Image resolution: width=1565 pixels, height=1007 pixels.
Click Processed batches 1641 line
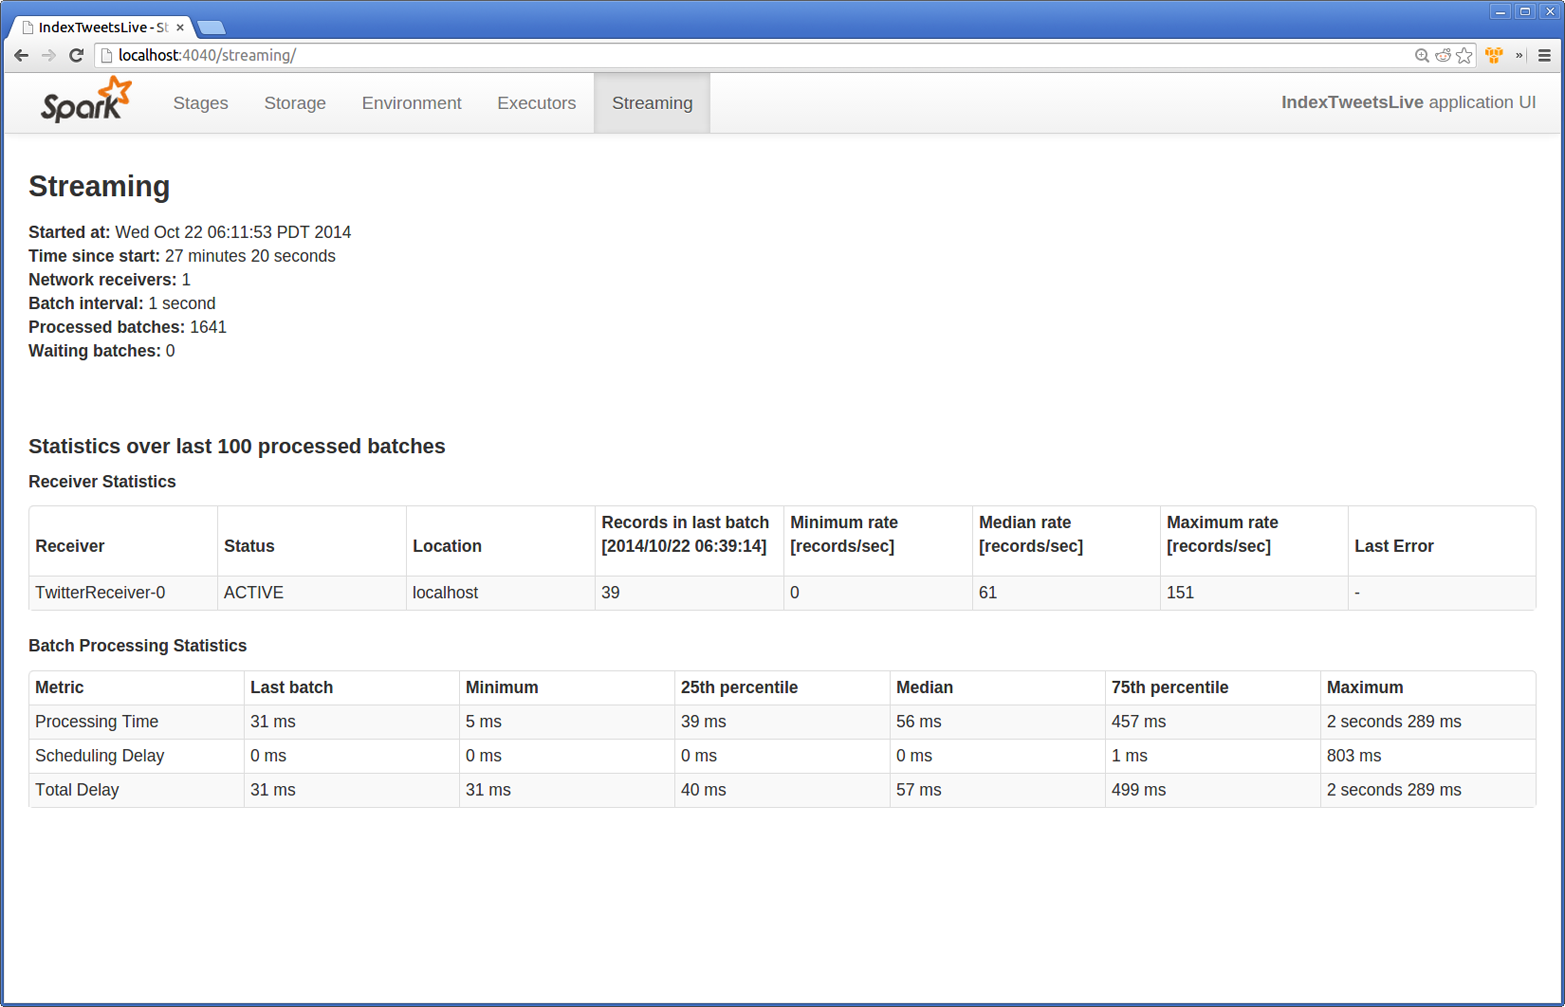127,327
